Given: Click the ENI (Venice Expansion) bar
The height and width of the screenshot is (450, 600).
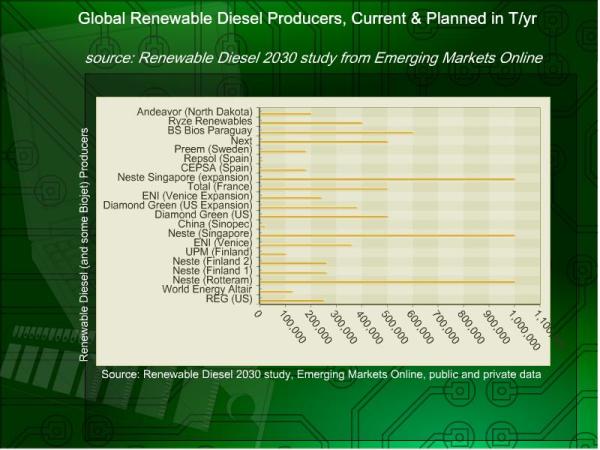Looking at the screenshot, I should [x=291, y=198].
